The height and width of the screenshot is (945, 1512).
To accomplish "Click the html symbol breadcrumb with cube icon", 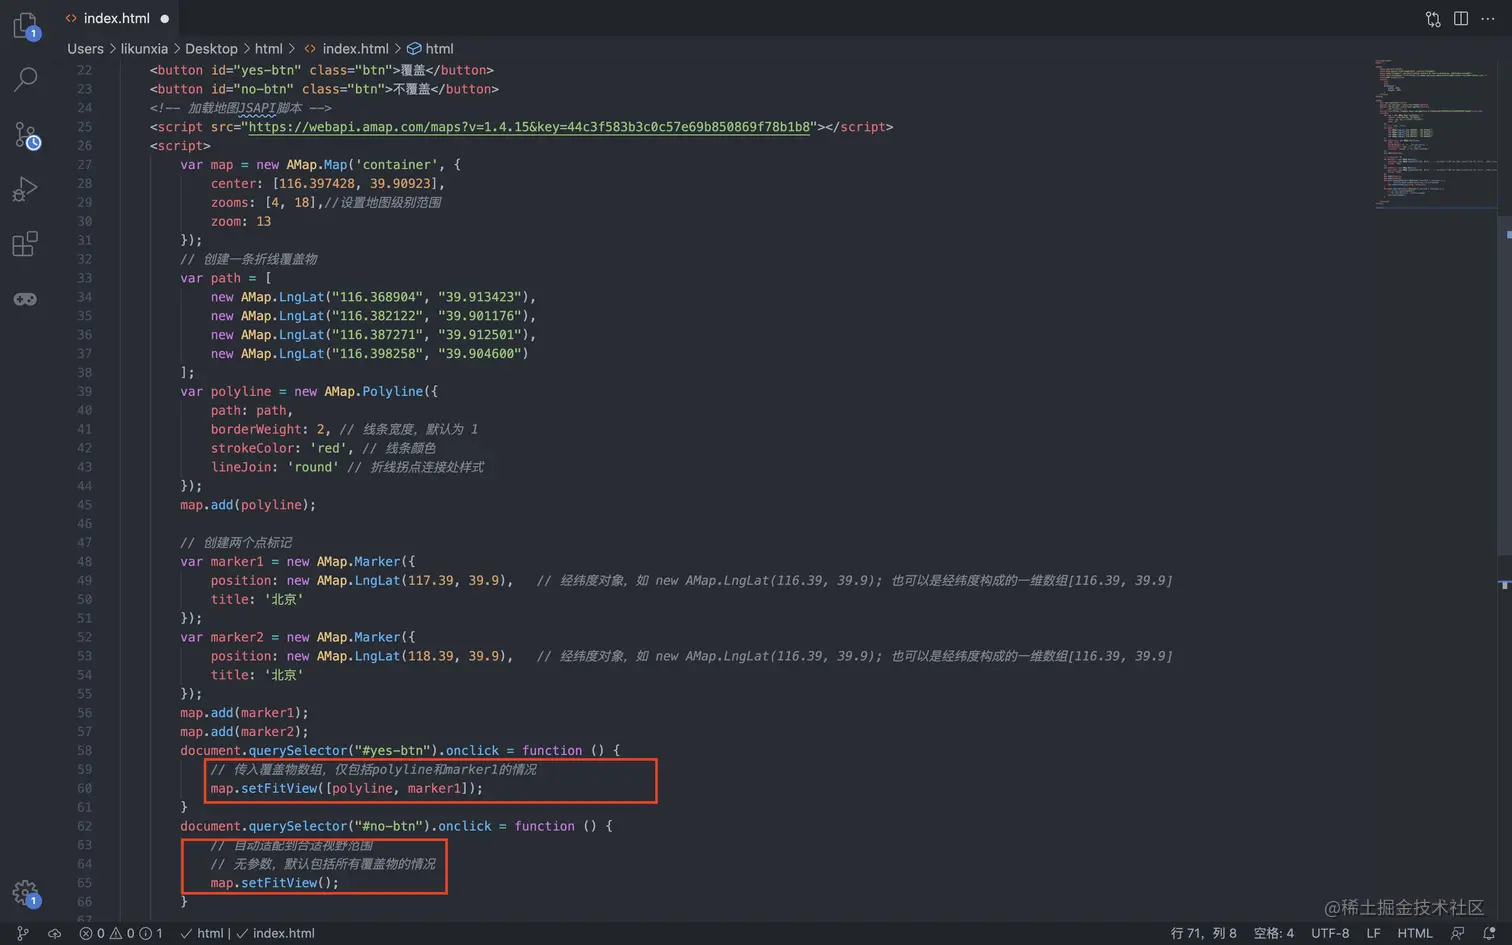I will tap(430, 48).
